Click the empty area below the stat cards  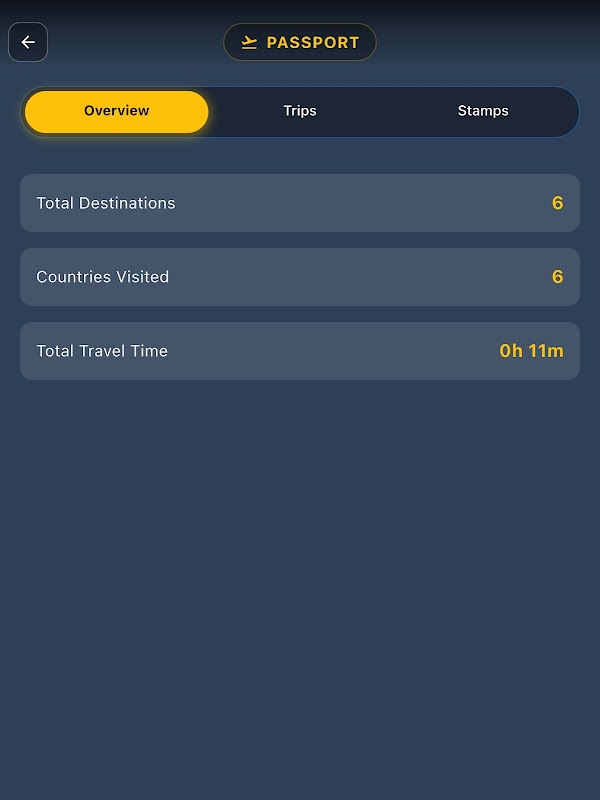click(300, 580)
